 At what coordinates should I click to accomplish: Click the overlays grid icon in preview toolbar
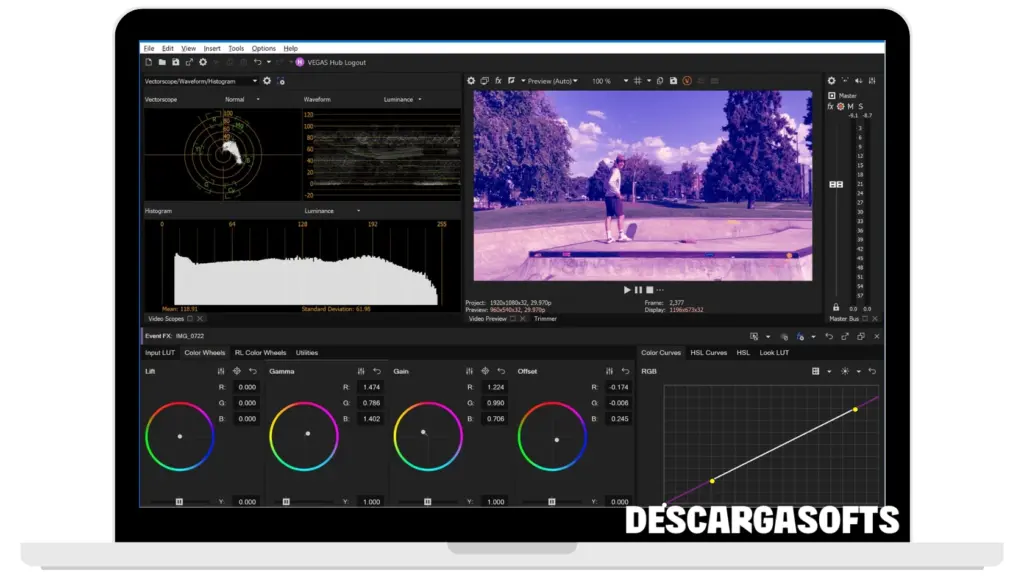tap(637, 81)
